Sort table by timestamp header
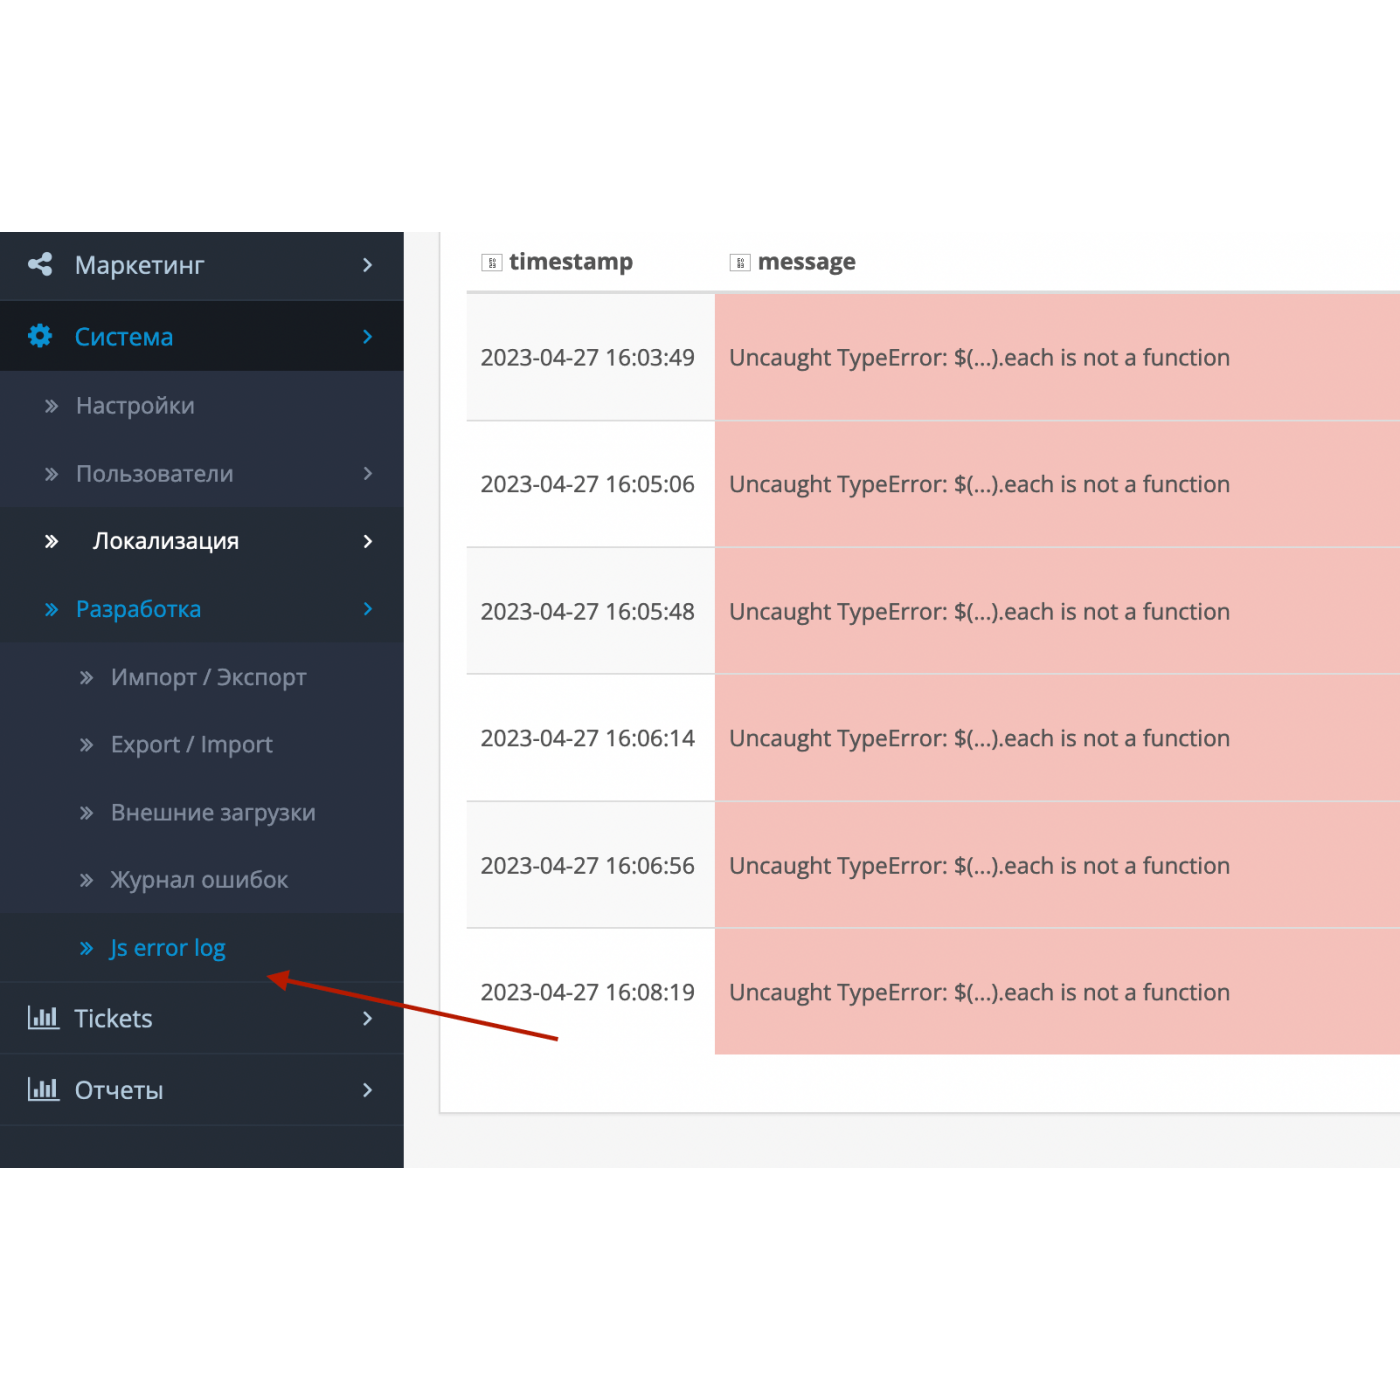This screenshot has height=1400, width=1400. coord(570,262)
